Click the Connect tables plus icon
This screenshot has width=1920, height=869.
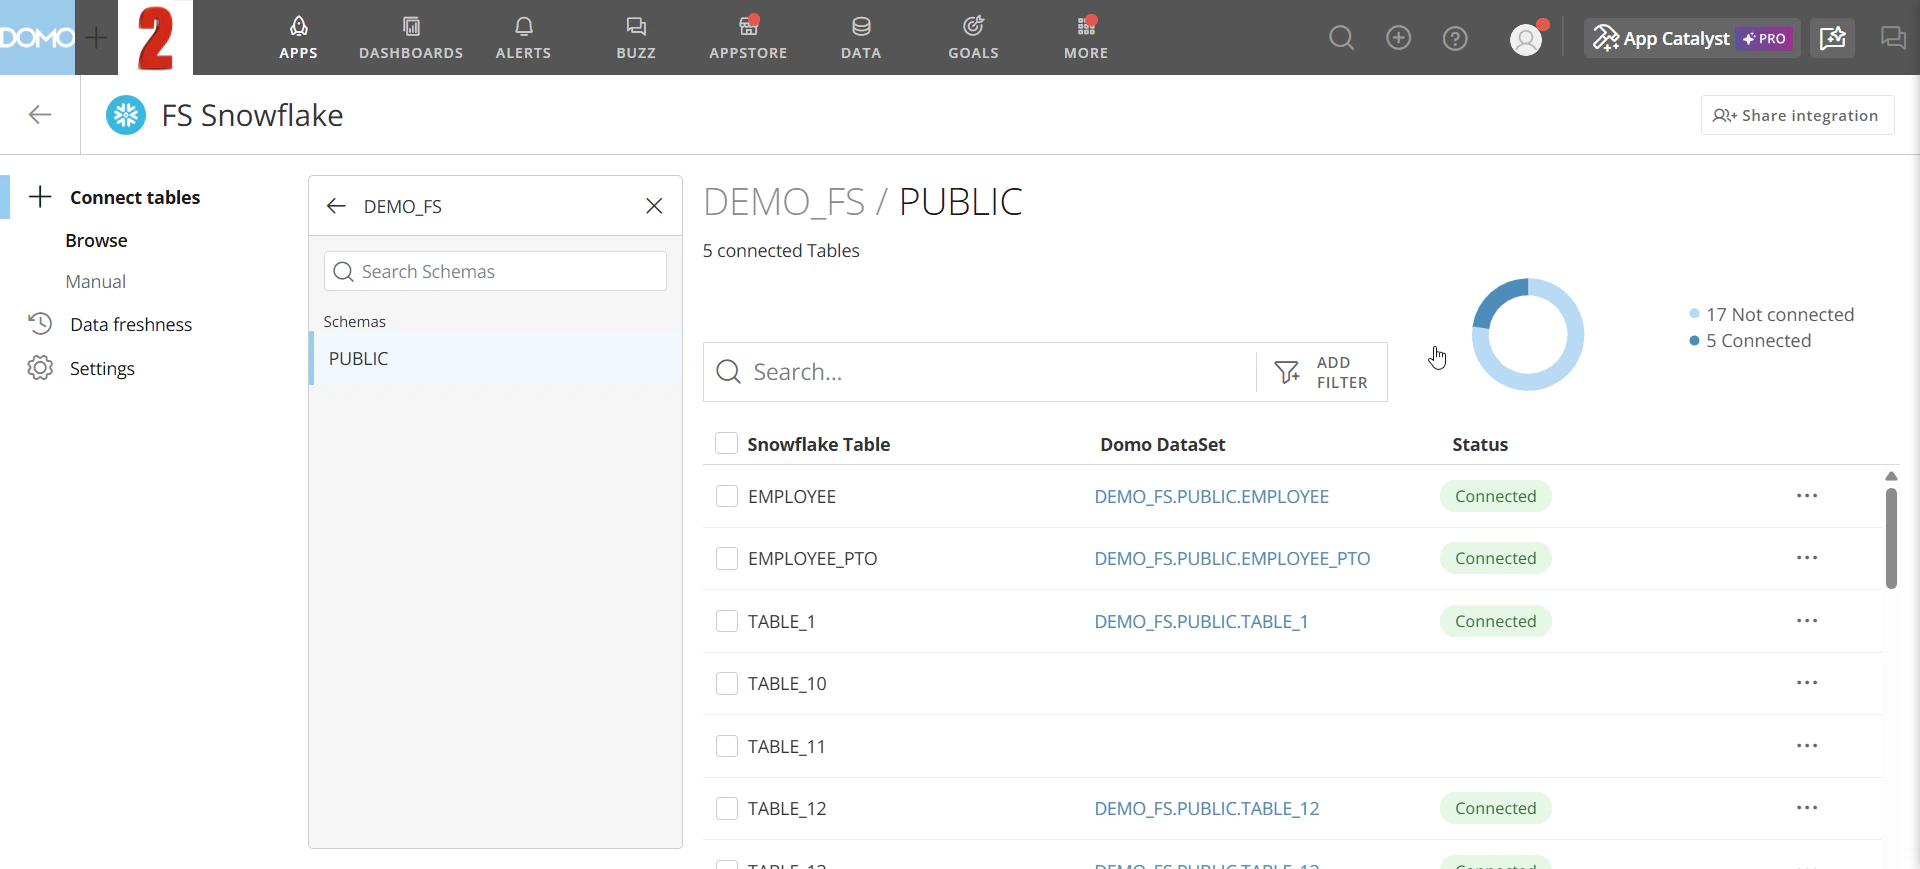pos(40,197)
